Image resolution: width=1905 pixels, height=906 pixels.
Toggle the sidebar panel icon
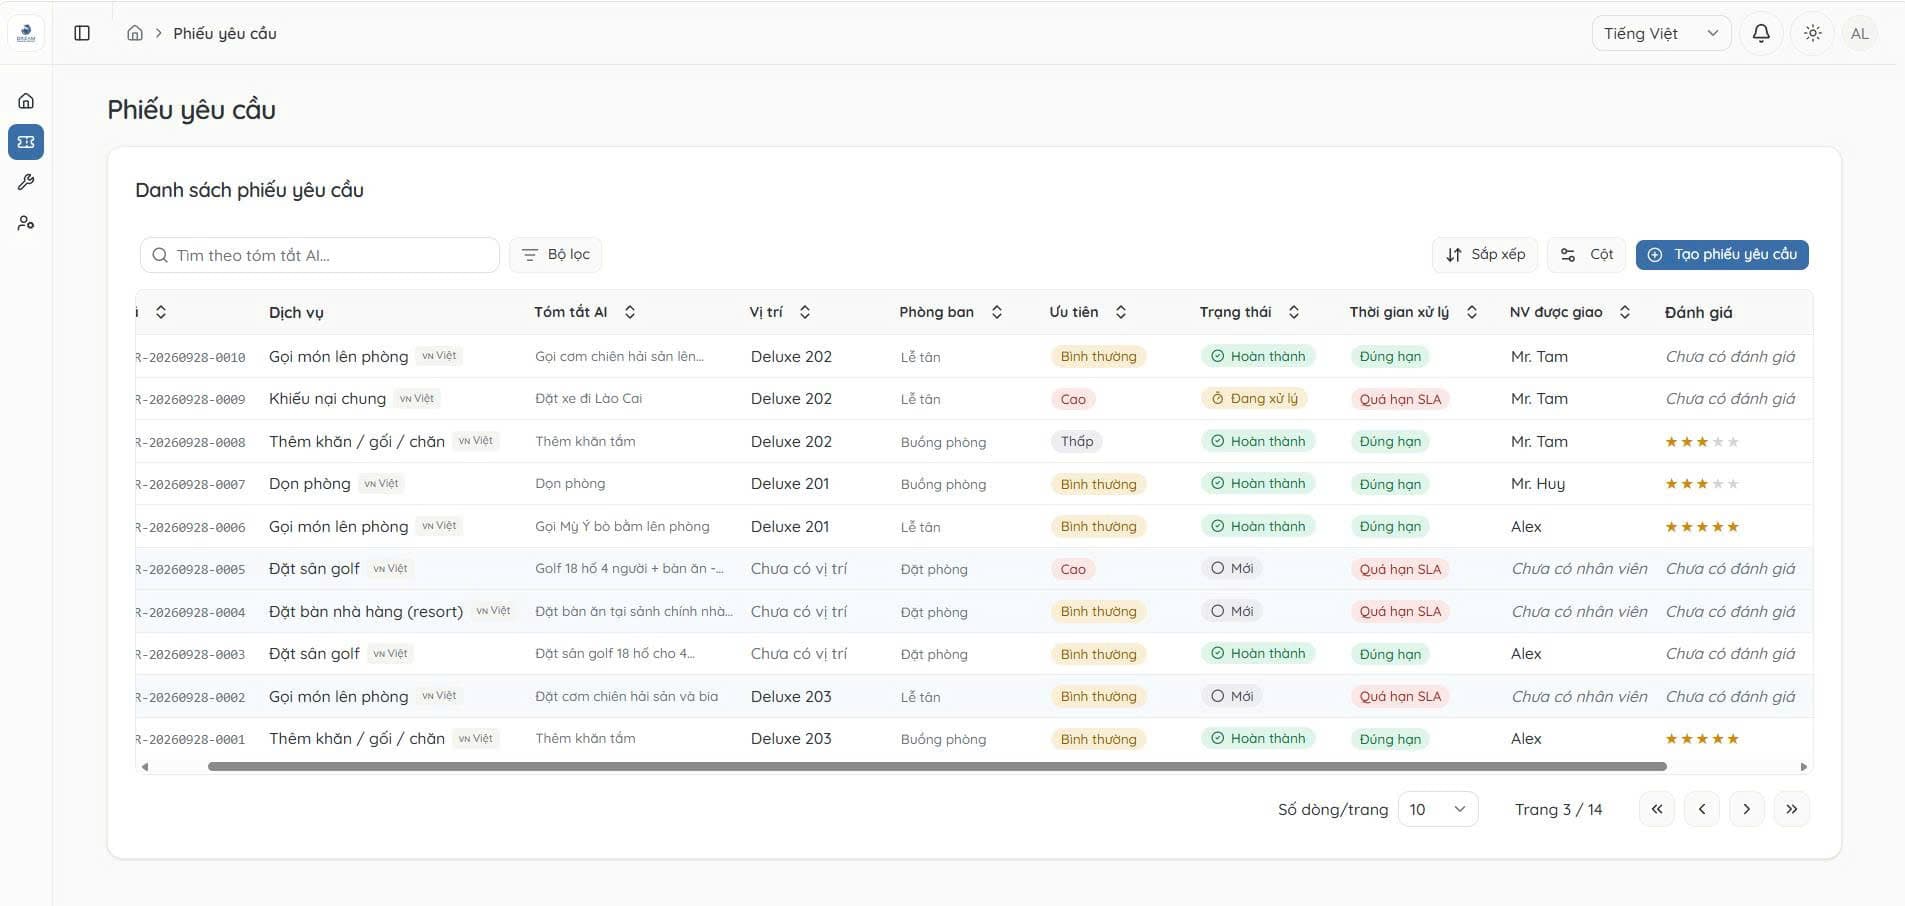[x=82, y=33]
